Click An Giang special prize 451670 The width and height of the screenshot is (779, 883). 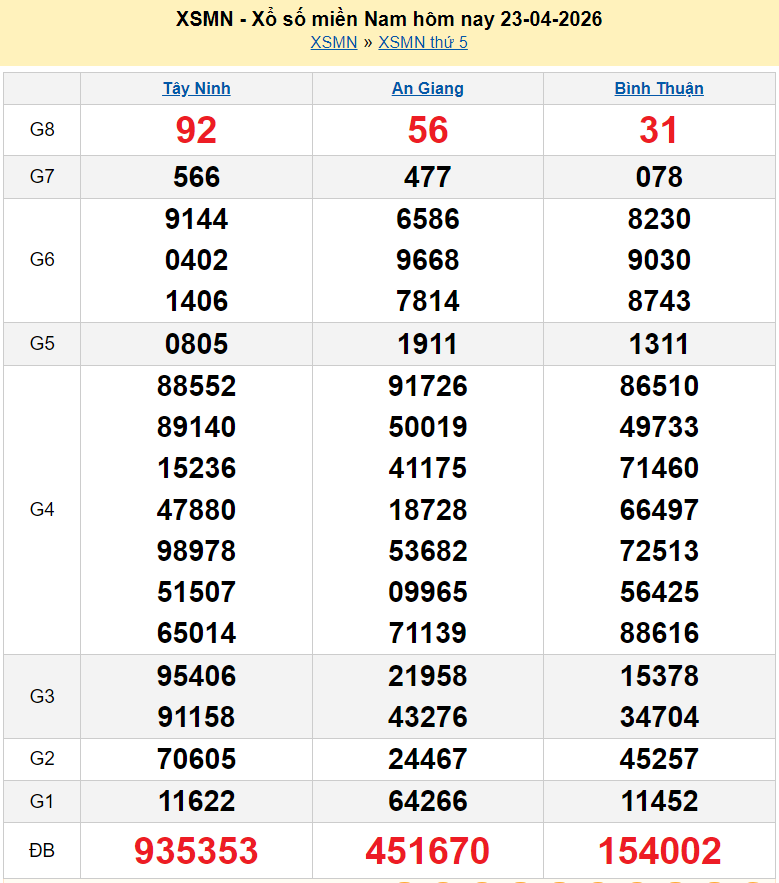[427, 851]
